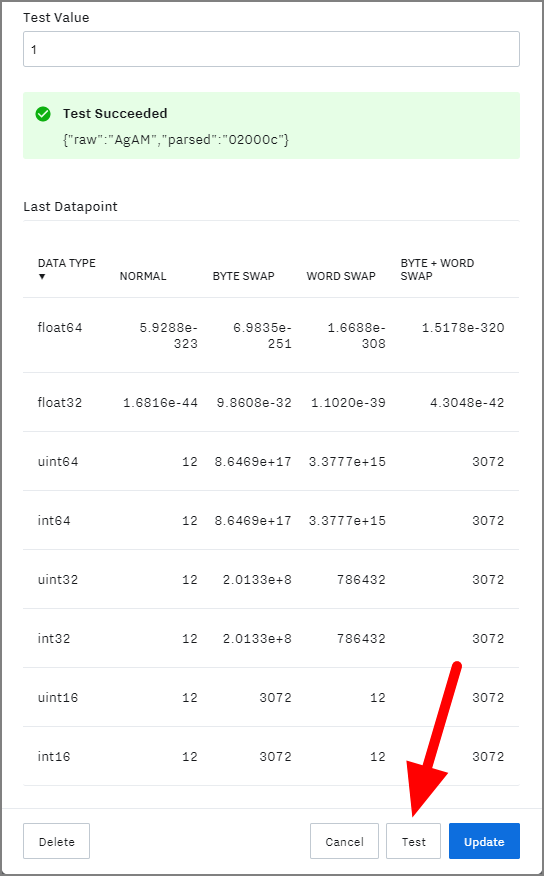Cancel the dialog

[x=344, y=841]
